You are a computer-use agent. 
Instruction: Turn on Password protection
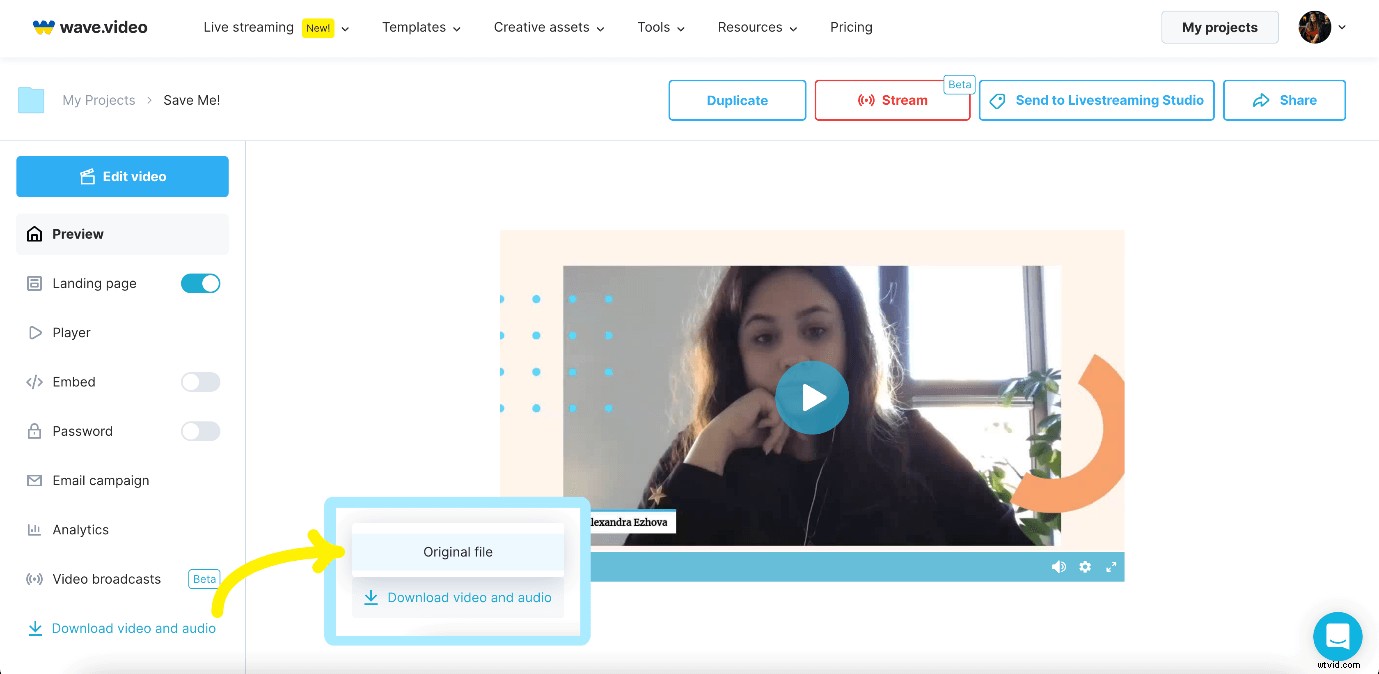[x=200, y=431]
